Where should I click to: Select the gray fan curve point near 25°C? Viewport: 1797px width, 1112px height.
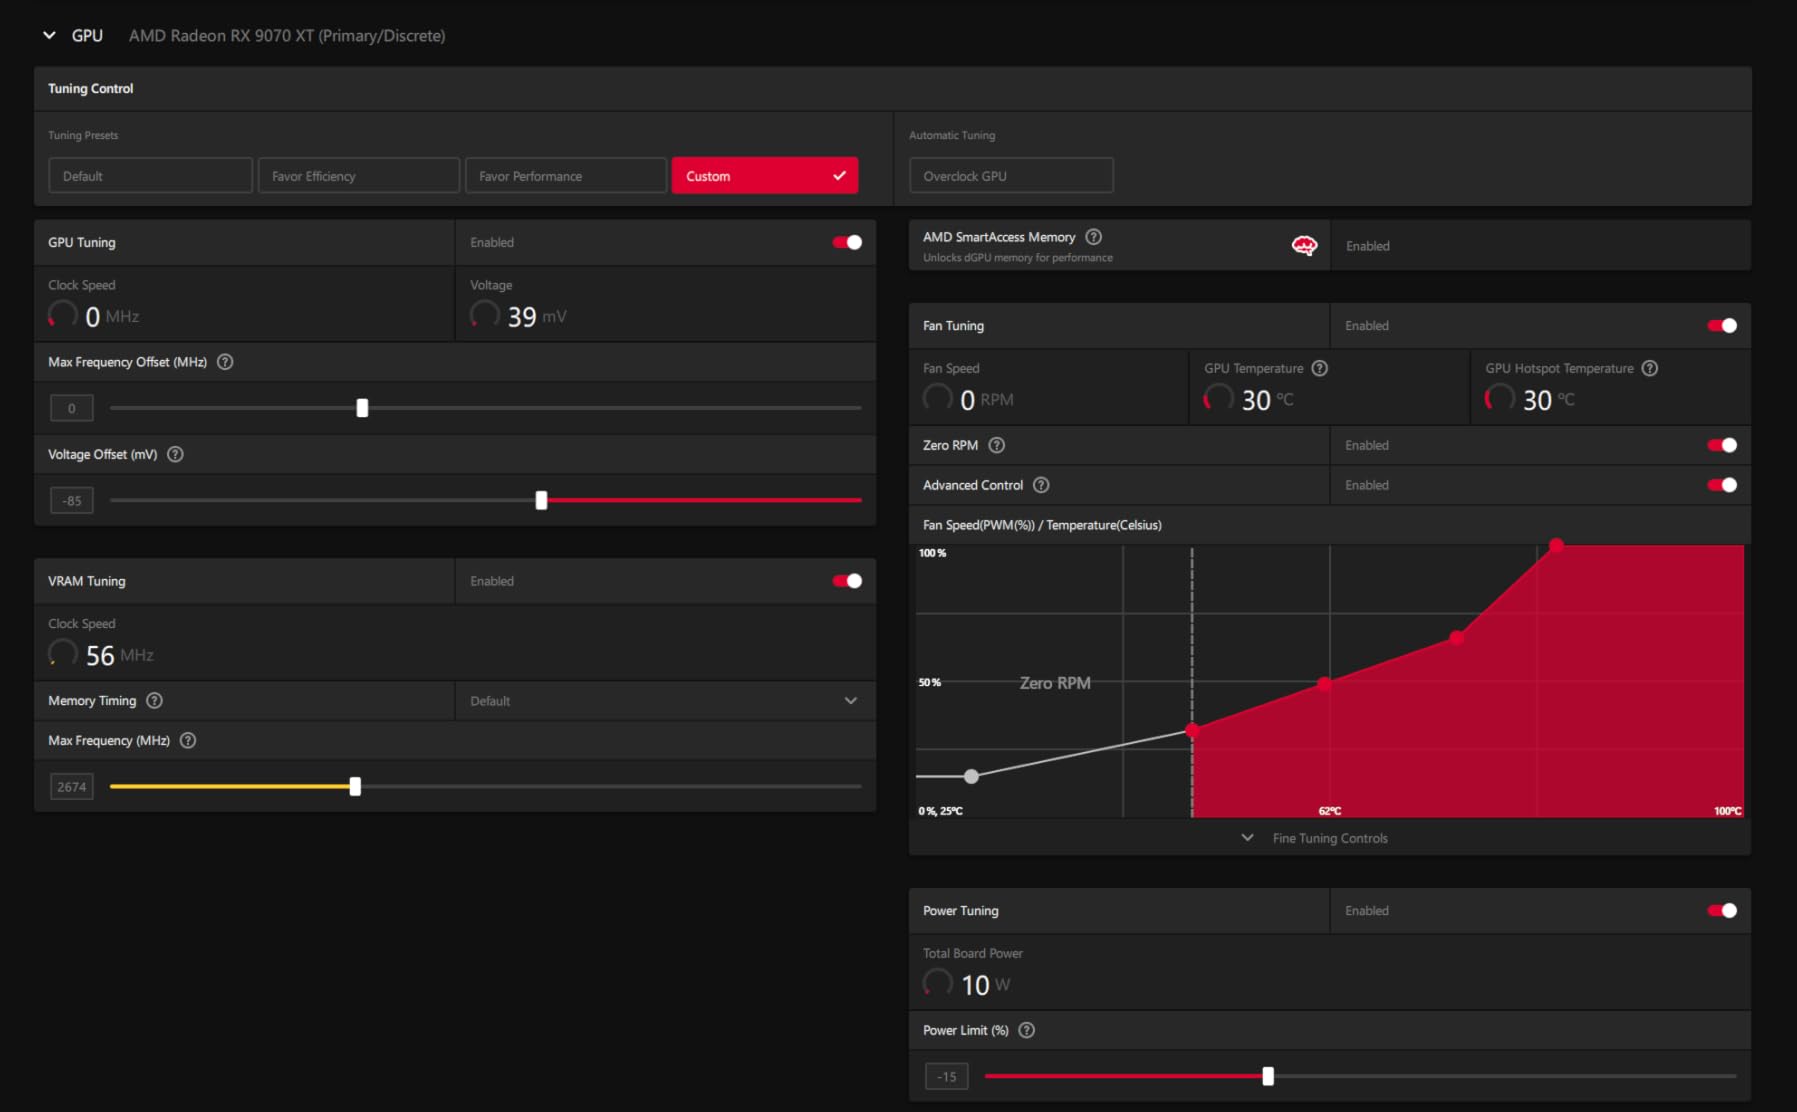(971, 776)
